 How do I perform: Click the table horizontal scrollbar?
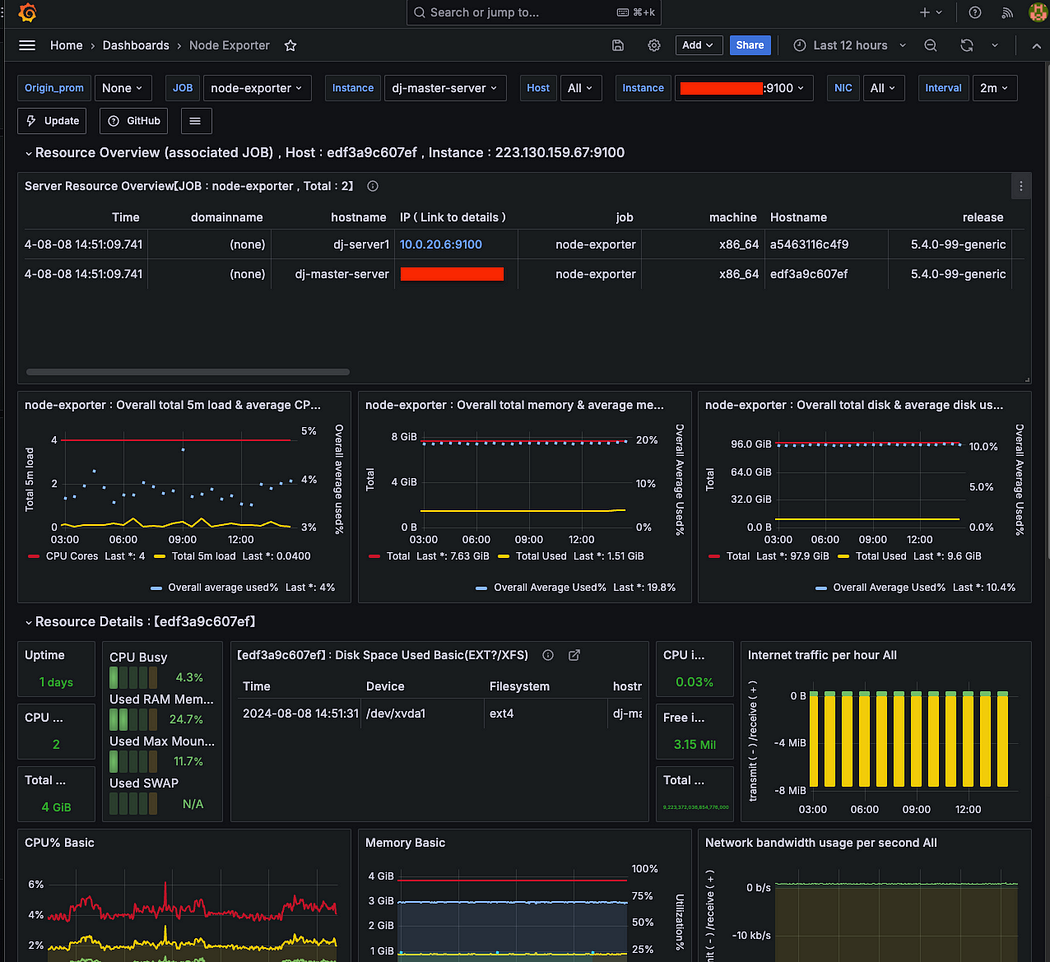click(188, 372)
